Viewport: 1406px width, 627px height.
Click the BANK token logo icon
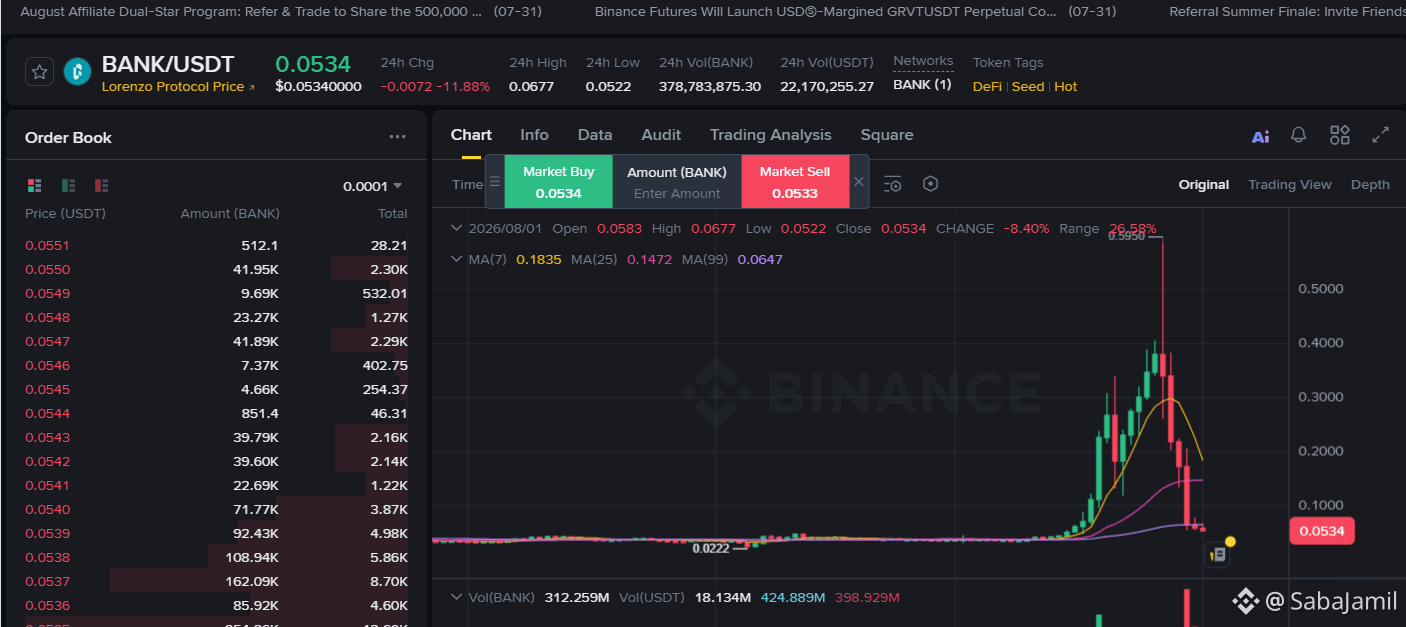[x=77, y=71]
